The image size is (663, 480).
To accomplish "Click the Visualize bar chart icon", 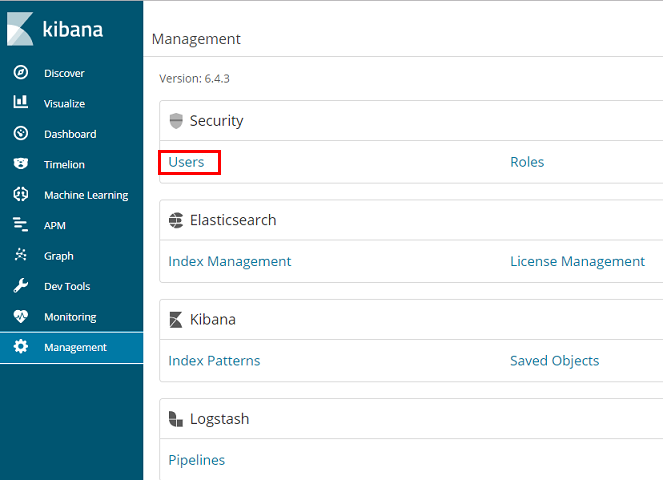I will [x=21, y=103].
